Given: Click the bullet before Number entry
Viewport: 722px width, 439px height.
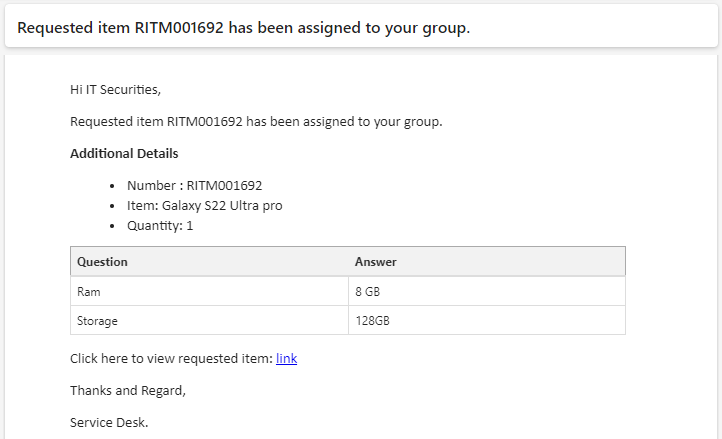Looking at the screenshot, I should (x=112, y=186).
